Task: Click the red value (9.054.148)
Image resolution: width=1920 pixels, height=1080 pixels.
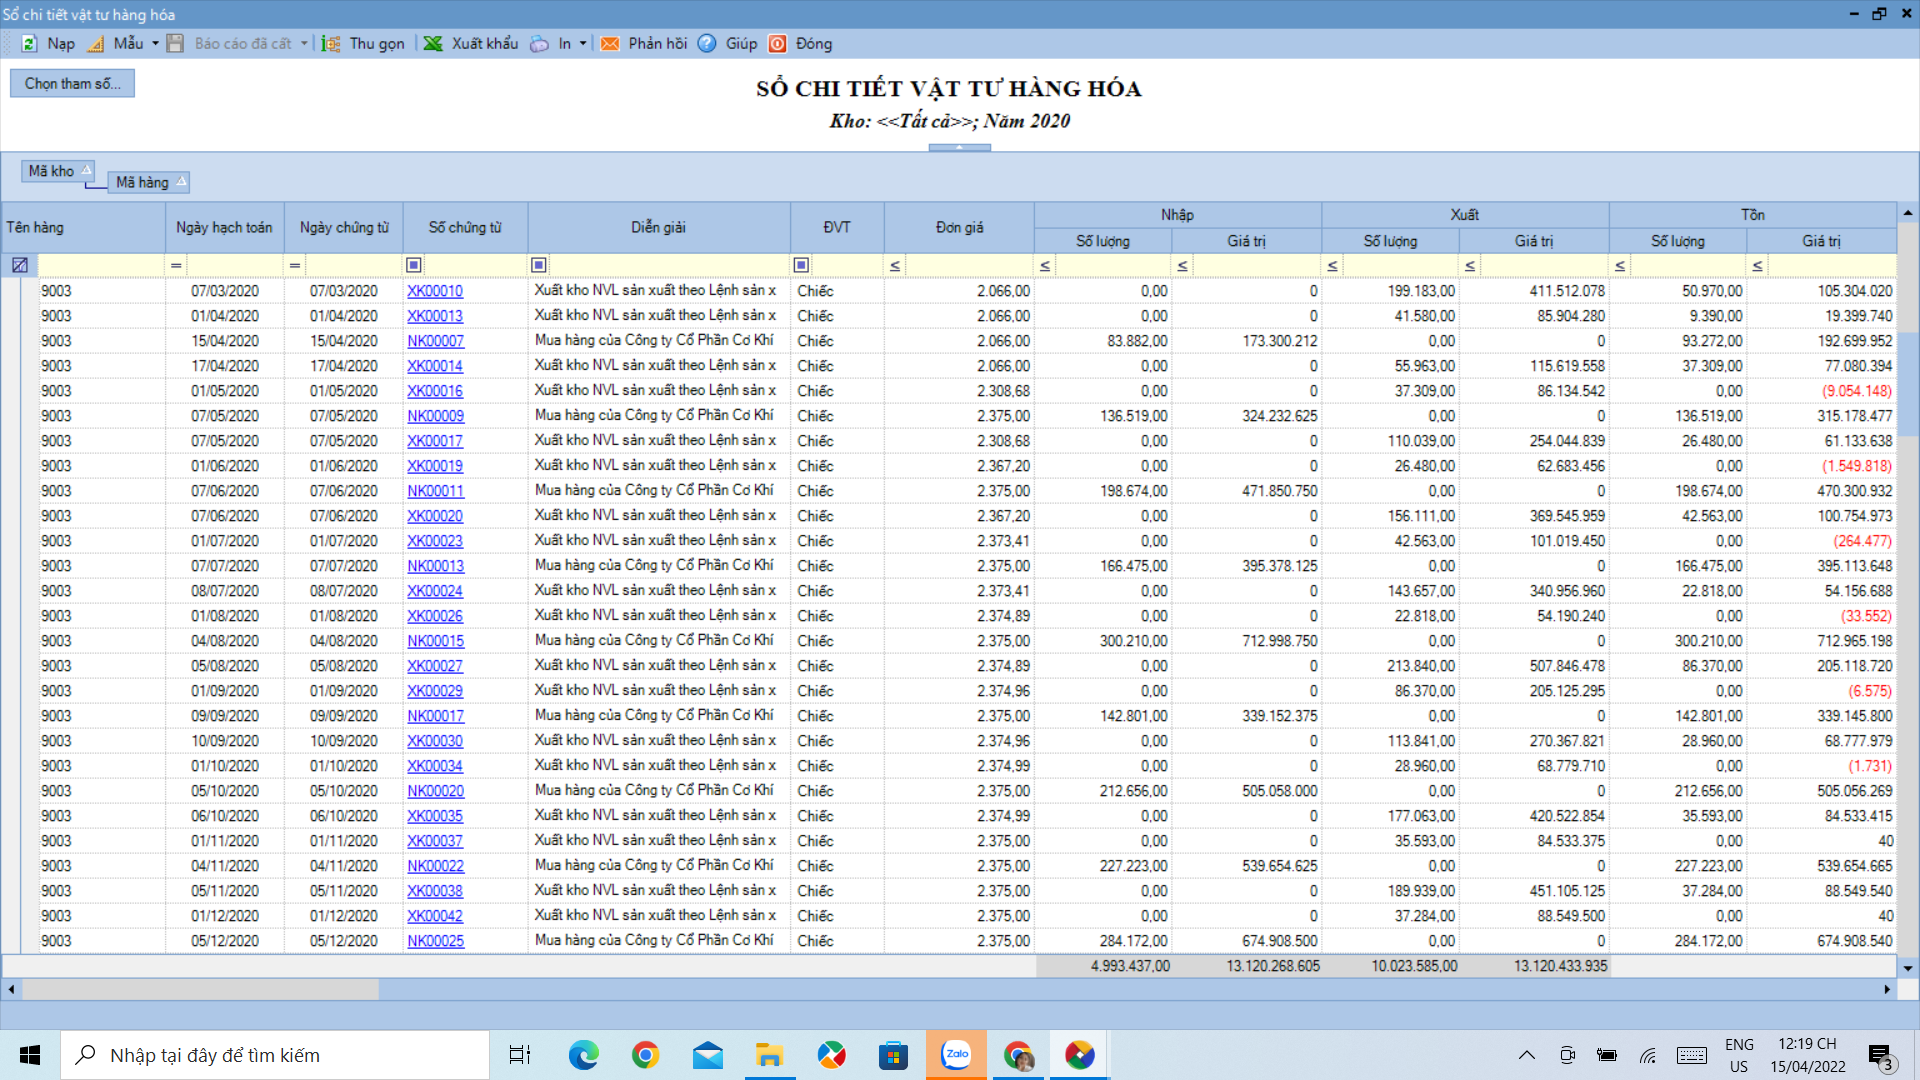Action: coord(1856,391)
